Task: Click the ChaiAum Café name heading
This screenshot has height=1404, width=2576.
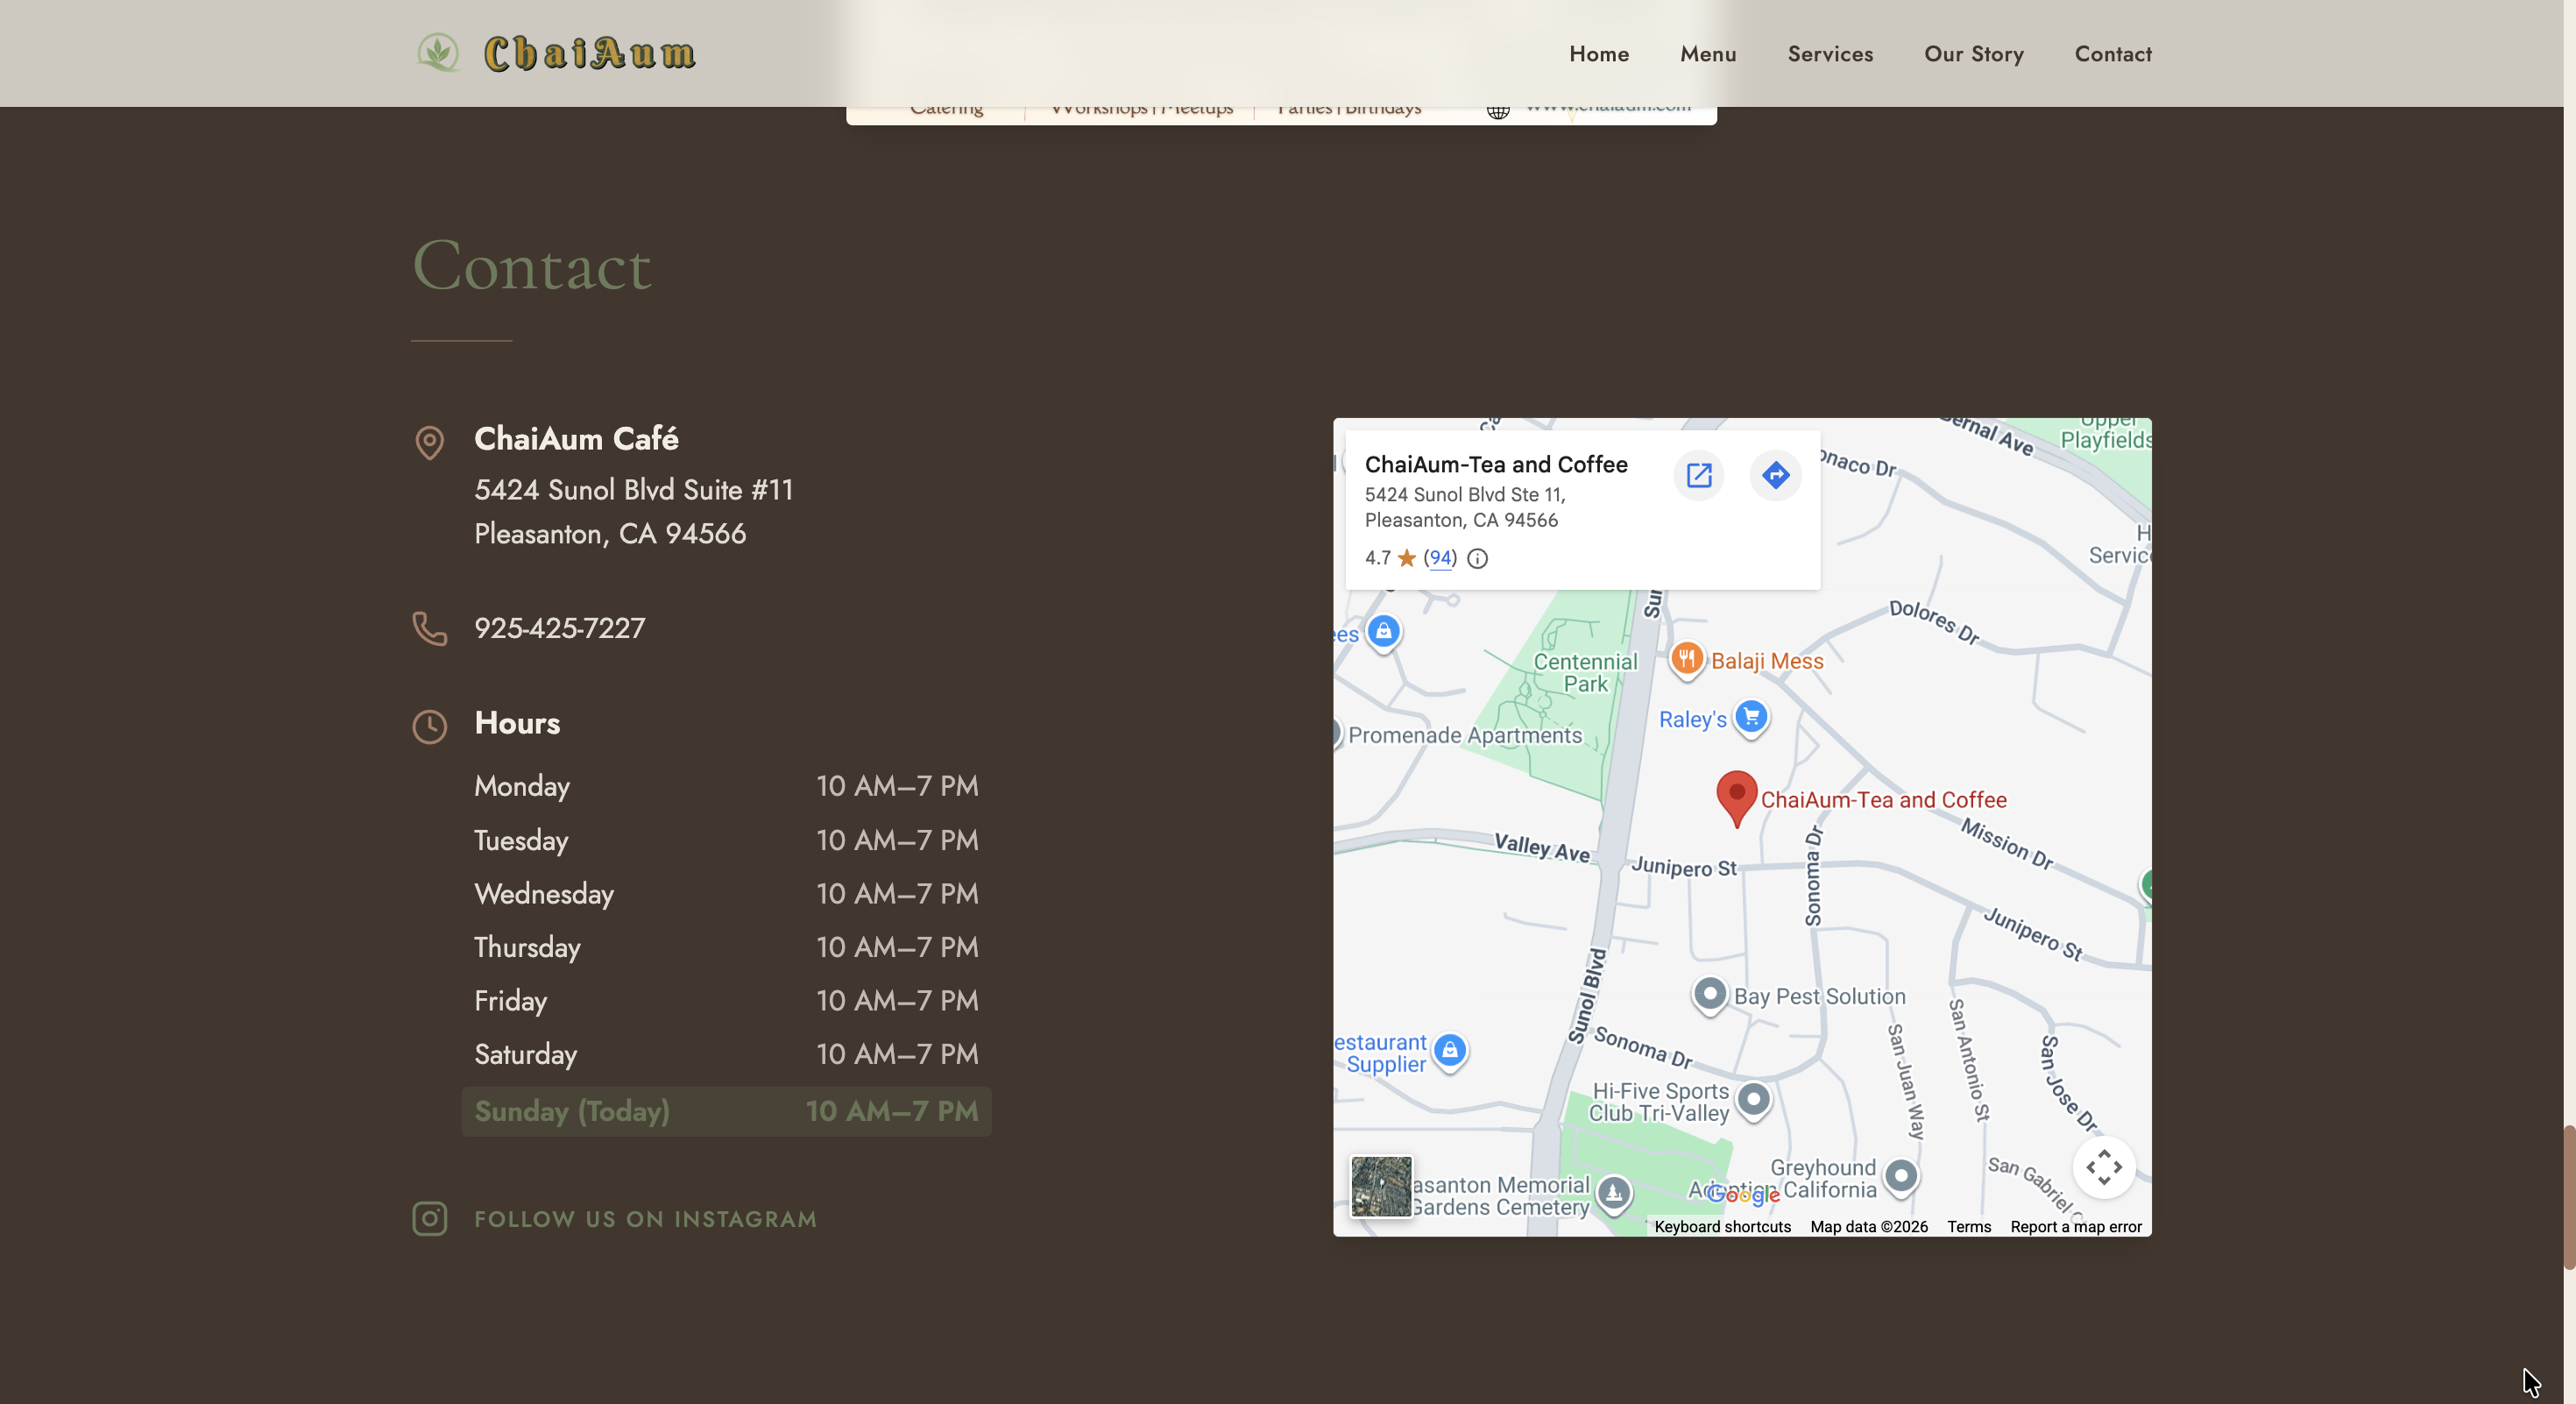Action: point(576,439)
